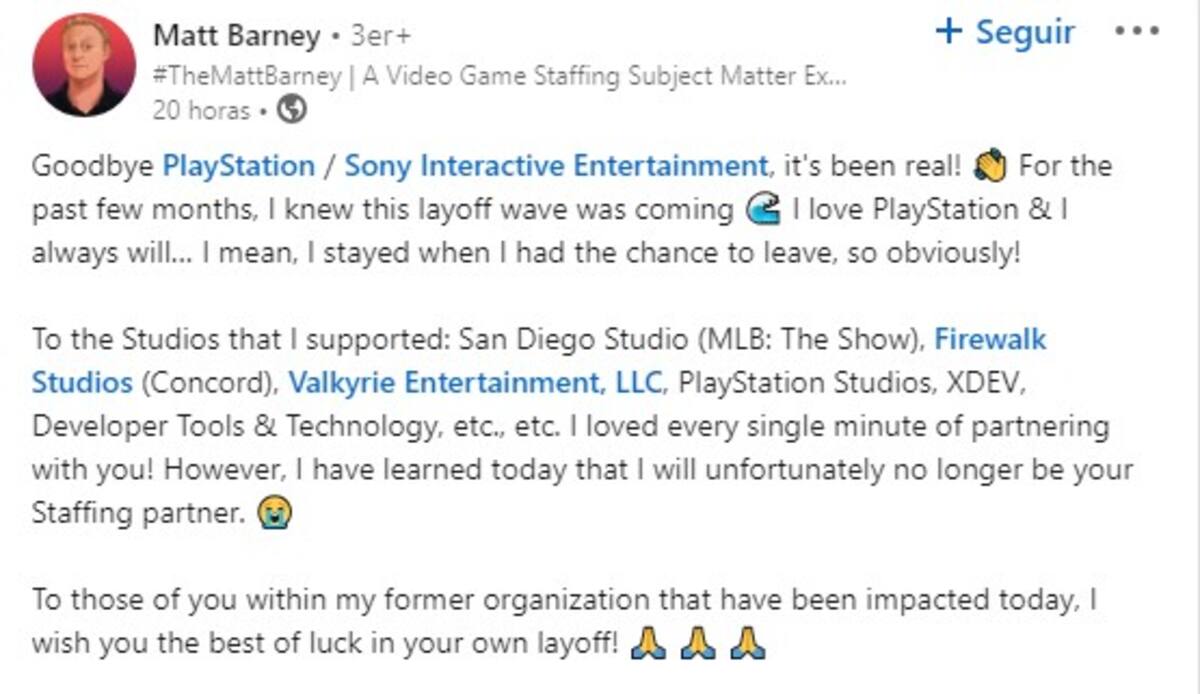Click the wave emoji after 'coming'

[763, 209]
